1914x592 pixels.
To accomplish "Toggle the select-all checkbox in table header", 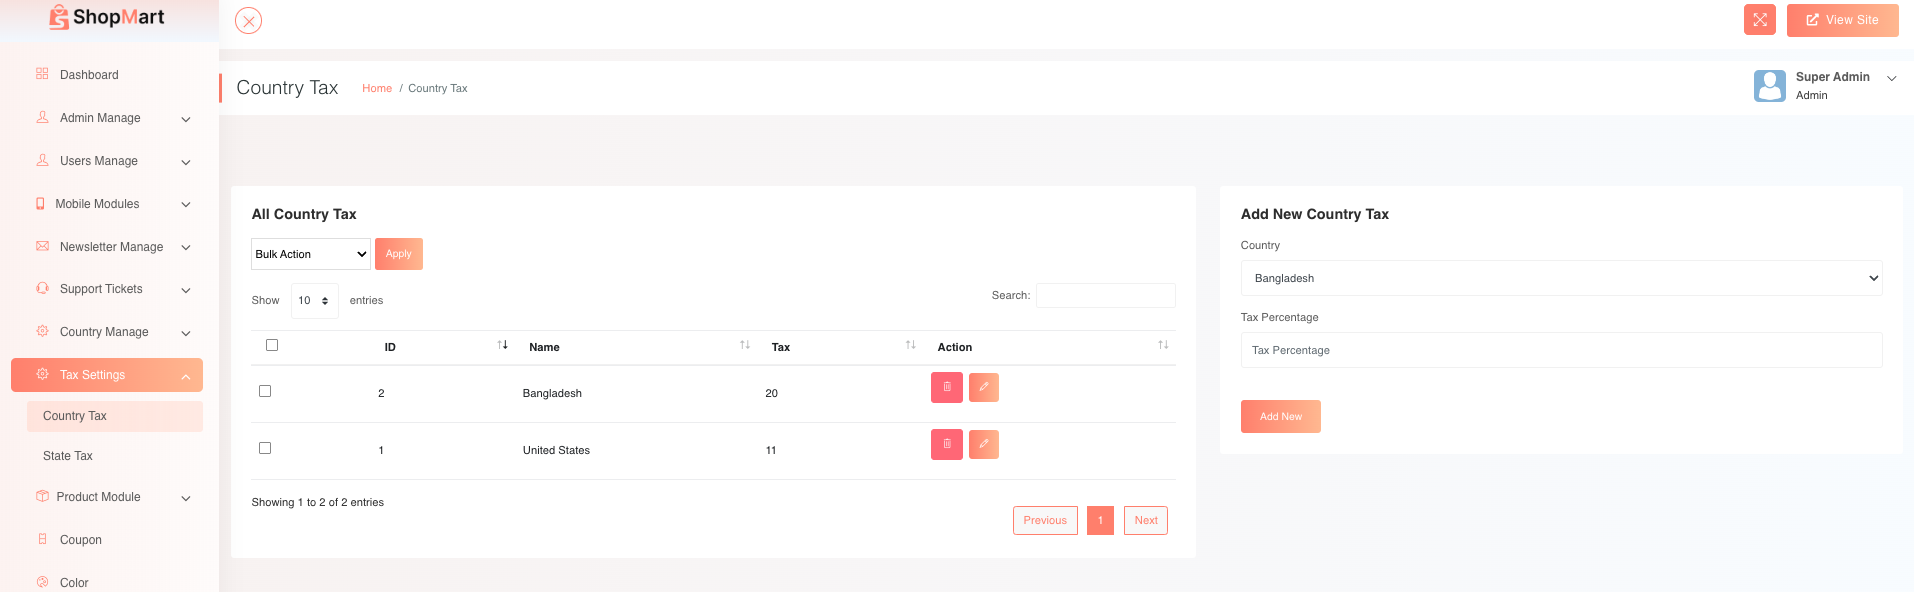I will pos(272,345).
